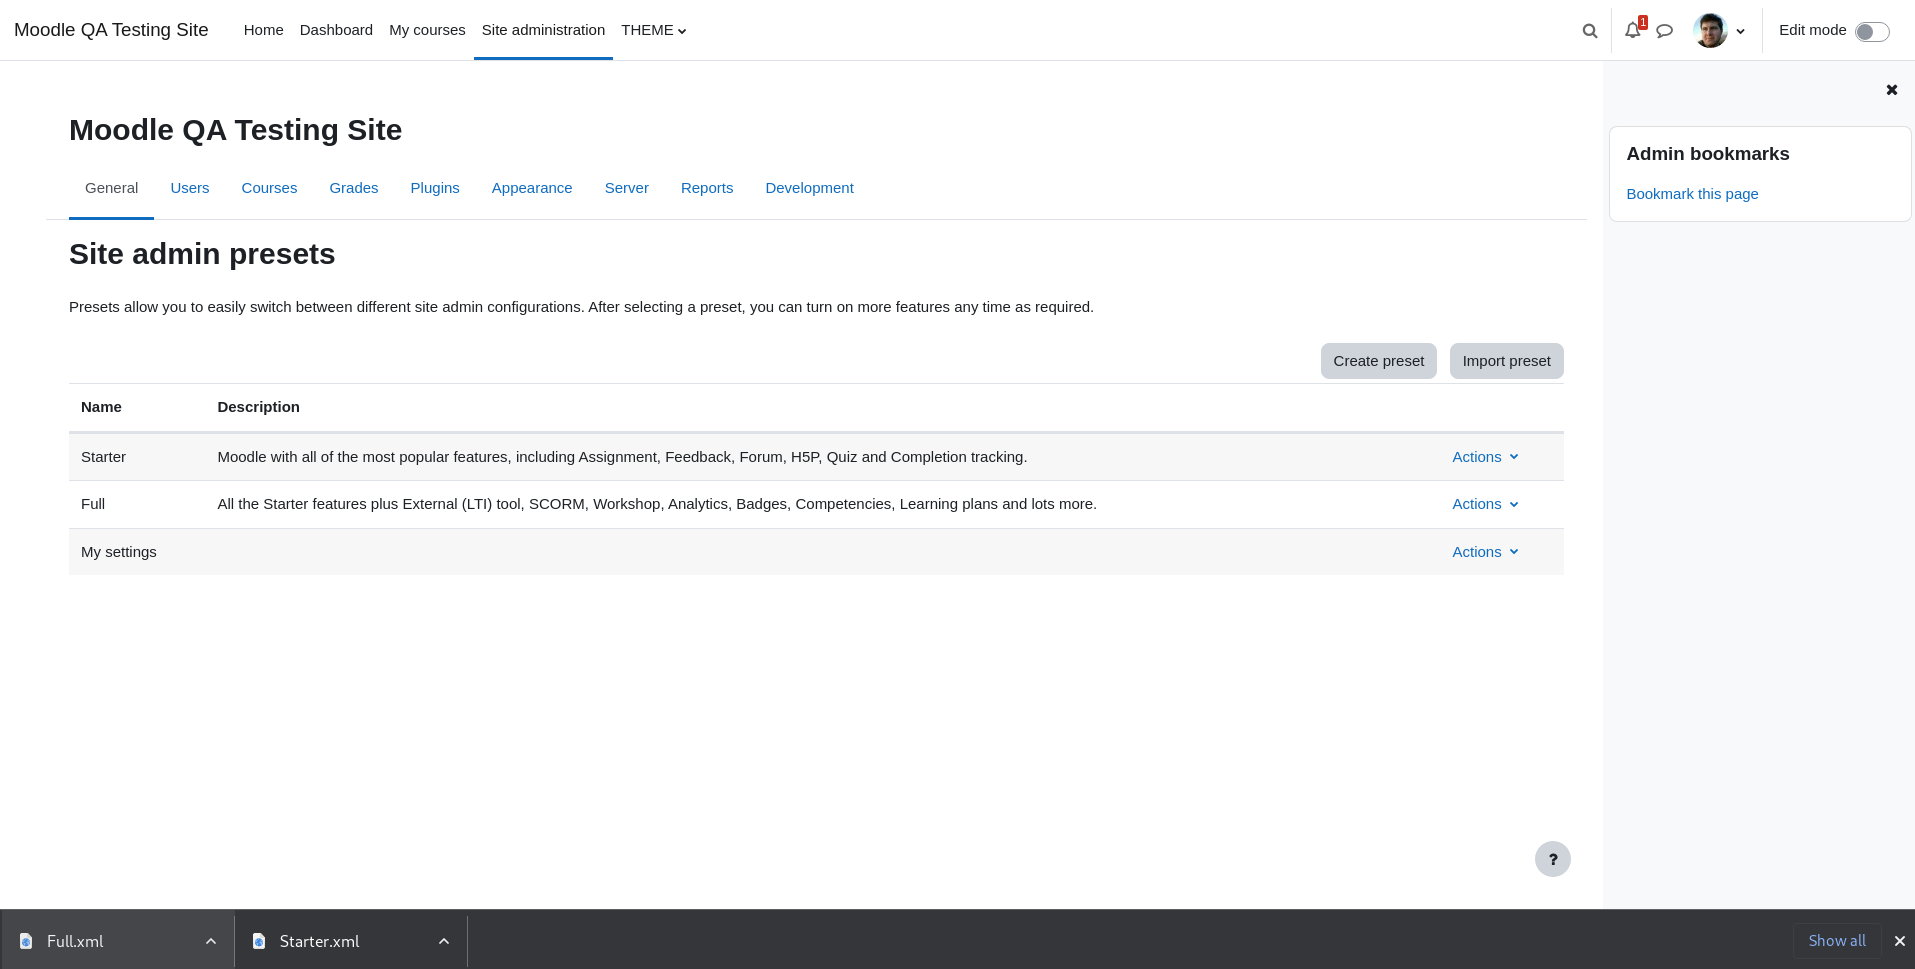1915x969 pixels.
Task: Close the Admin bookmarks block drawer
Action: pyautogui.click(x=1892, y=90)
